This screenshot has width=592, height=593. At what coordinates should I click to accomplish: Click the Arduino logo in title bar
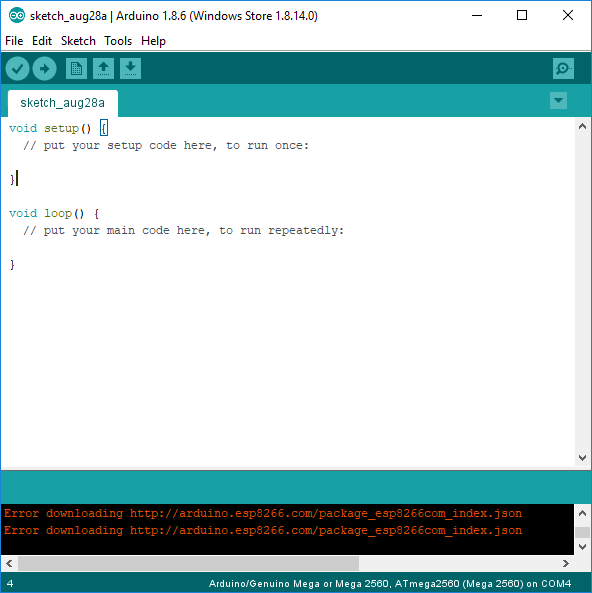point(17,16)
